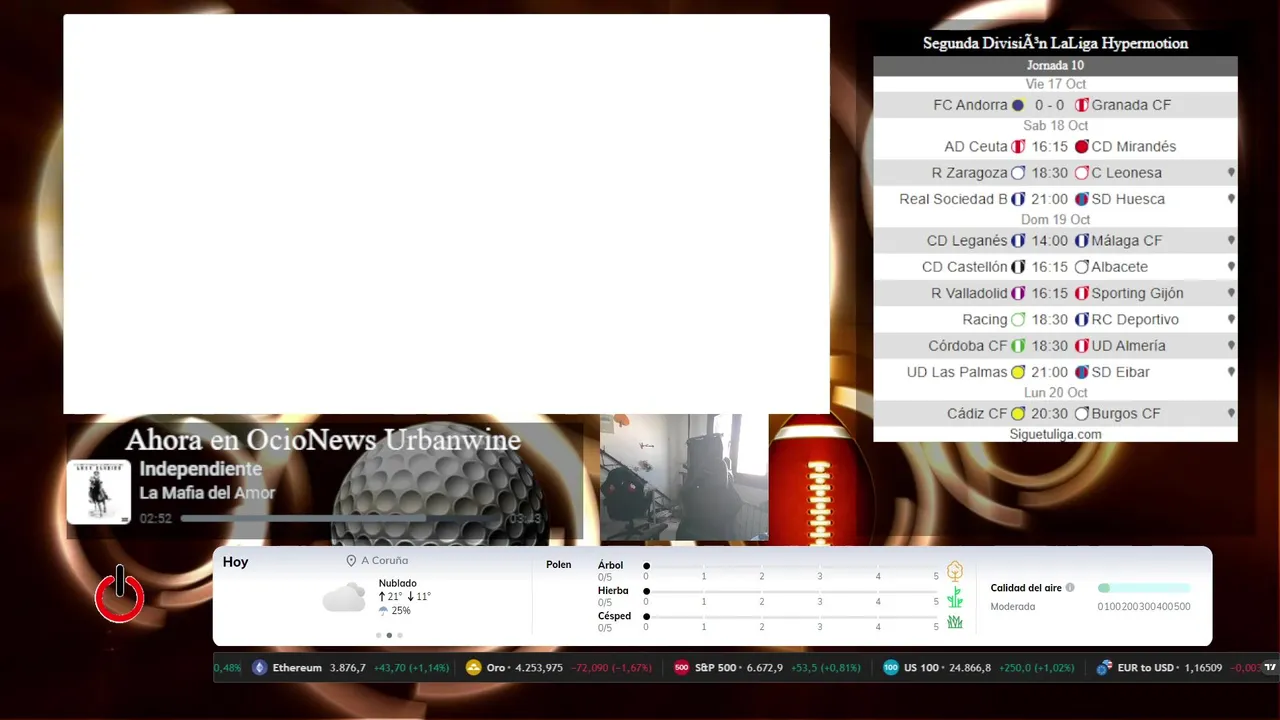Screen dimensions: 1280x720
Task: Open venue pin for Racing vs Deportivo
Action: [x=1231, y=320]
